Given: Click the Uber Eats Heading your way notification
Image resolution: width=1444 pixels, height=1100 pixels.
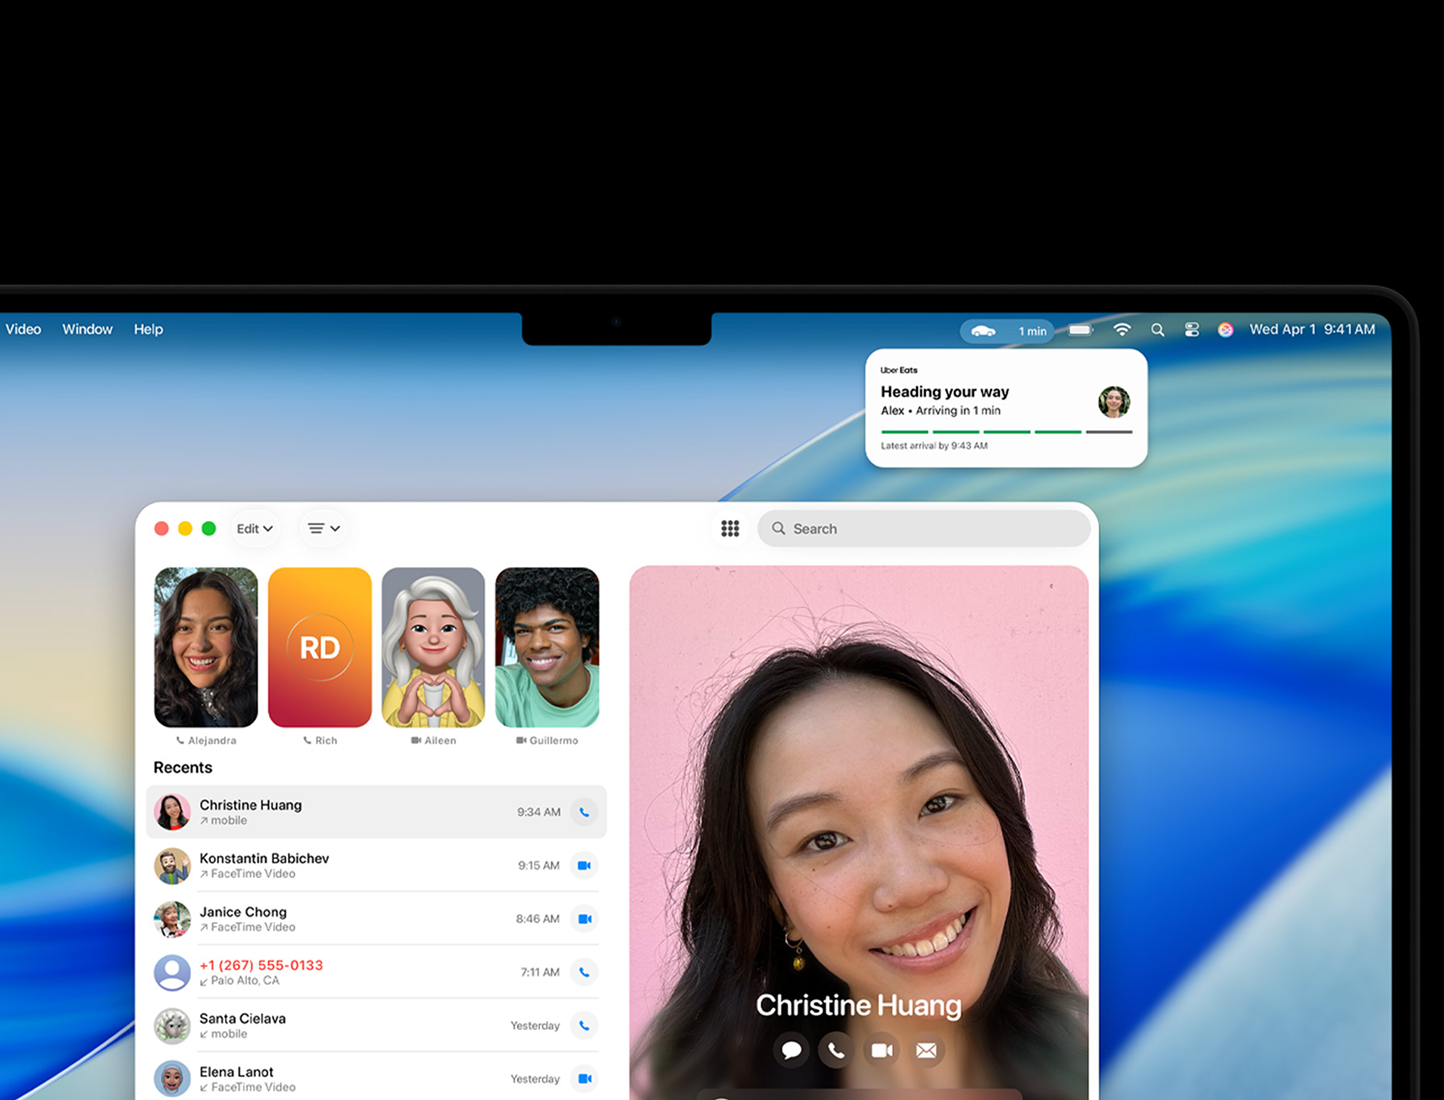Looking at the screenshot, I should click(1005, 407).
